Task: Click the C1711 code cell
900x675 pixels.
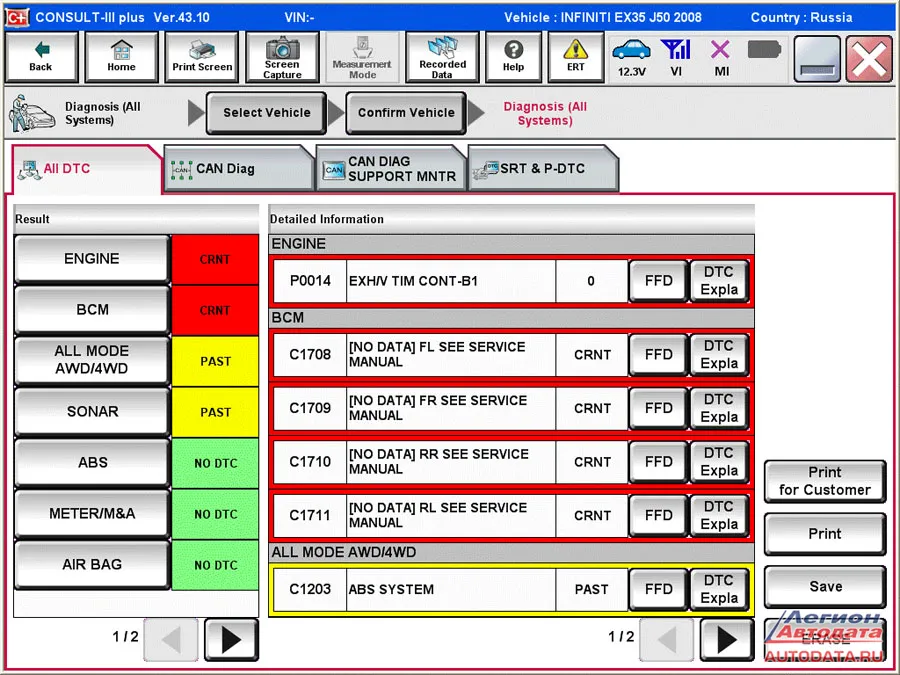Action: [x=310, y=516]
